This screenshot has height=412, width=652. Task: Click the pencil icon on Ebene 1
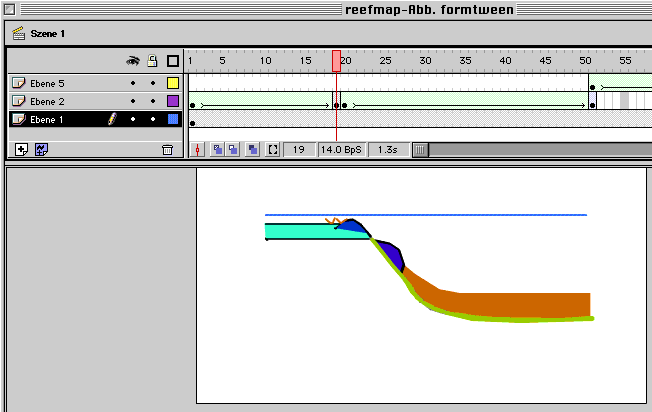coord(112,119)
